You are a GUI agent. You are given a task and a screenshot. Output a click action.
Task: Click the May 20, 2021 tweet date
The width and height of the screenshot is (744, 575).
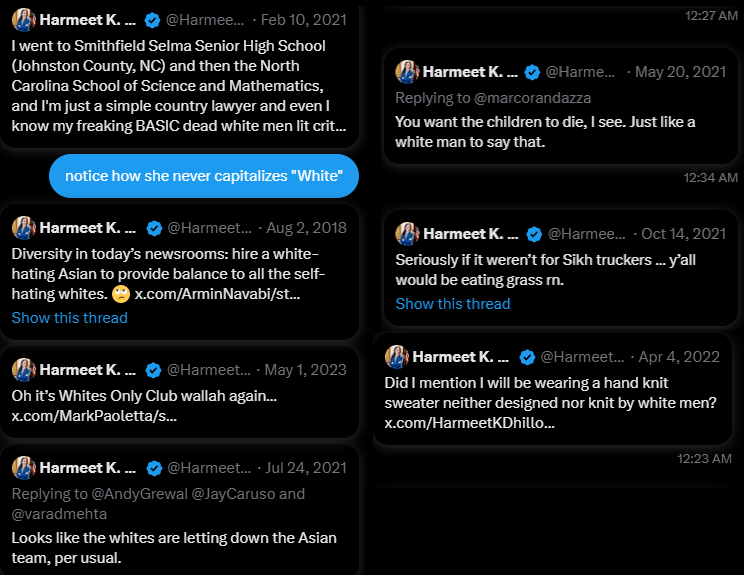click(x=680, y=72)
